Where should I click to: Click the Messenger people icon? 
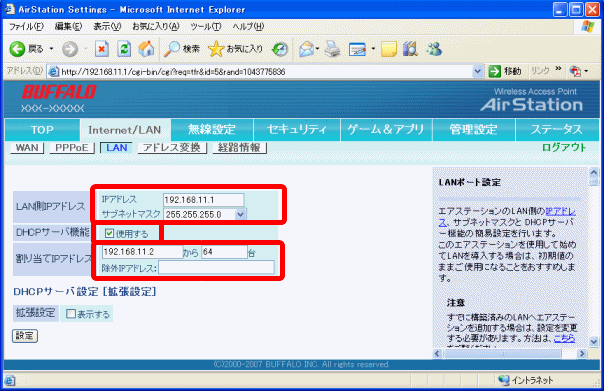coord(434,49)
